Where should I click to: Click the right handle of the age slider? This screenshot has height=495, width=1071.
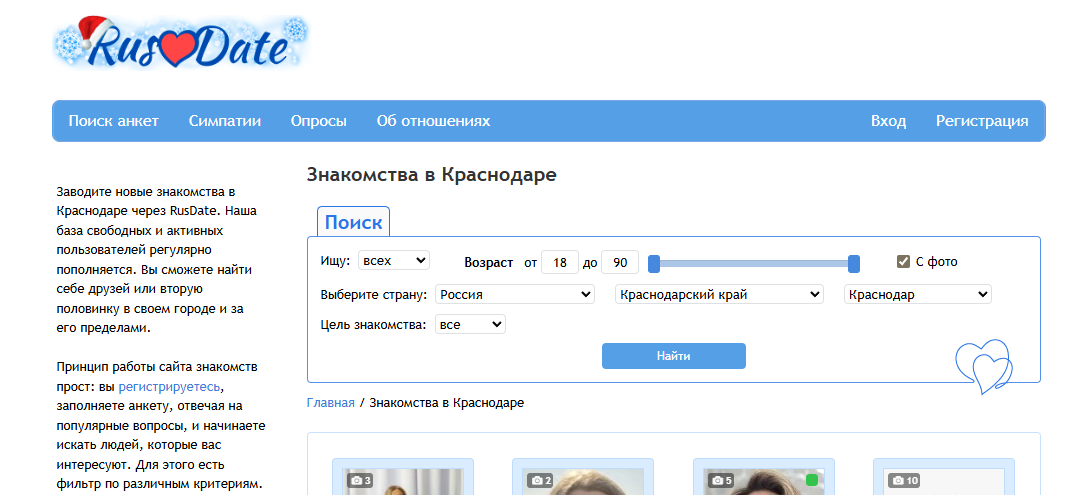854,264
